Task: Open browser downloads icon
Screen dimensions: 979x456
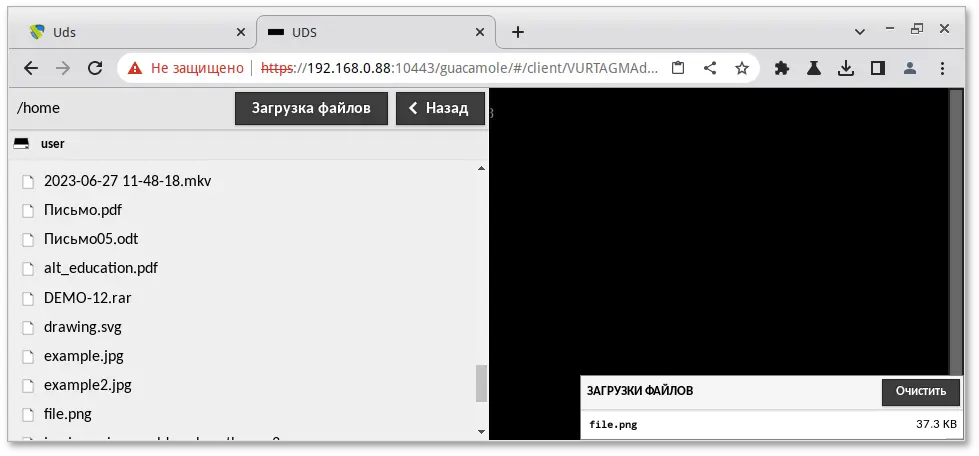Action: tap(846, 68)
